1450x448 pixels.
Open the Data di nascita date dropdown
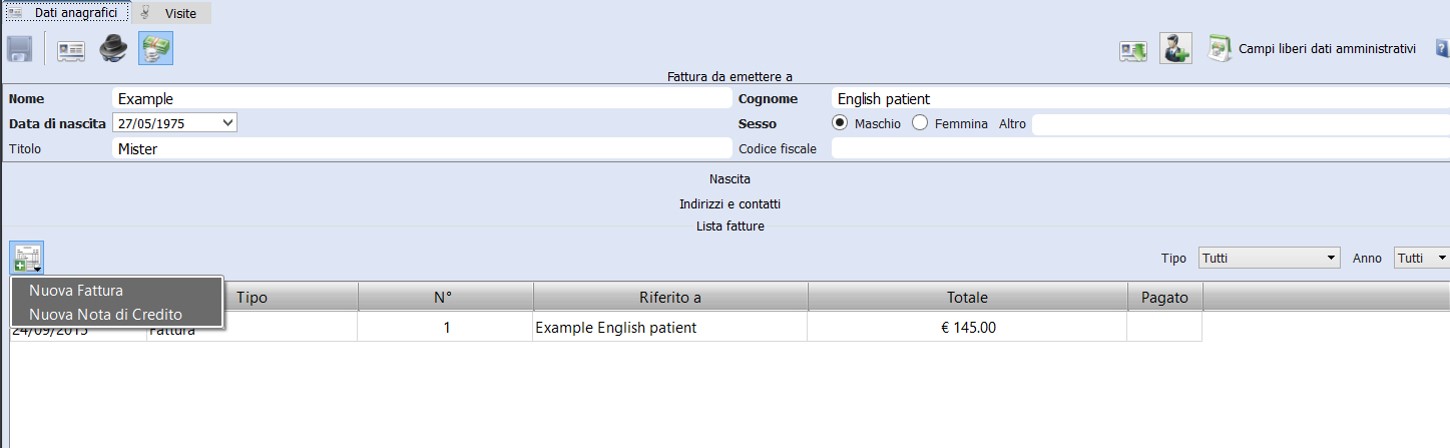(228, 123)
